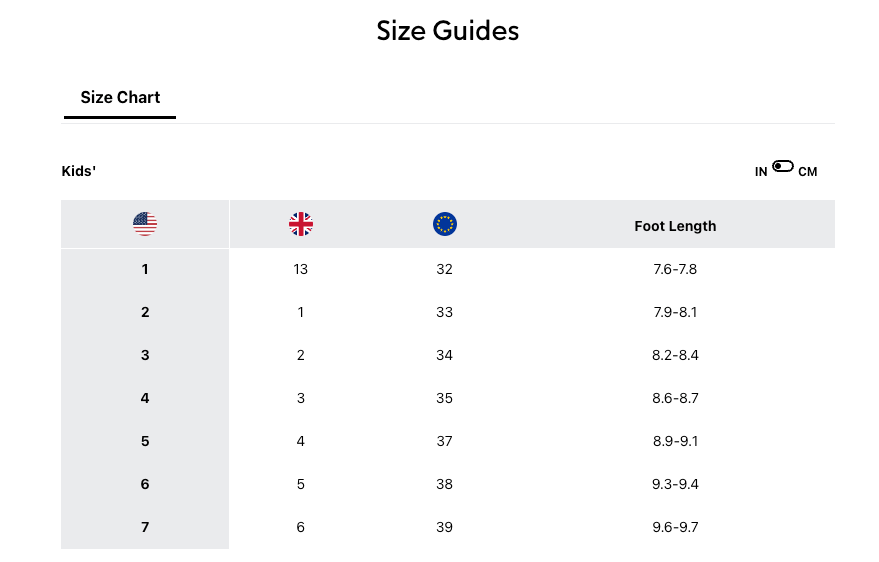Select US size 5 row header
Viewport: 879px width, 562px height.
click(145, 441)
